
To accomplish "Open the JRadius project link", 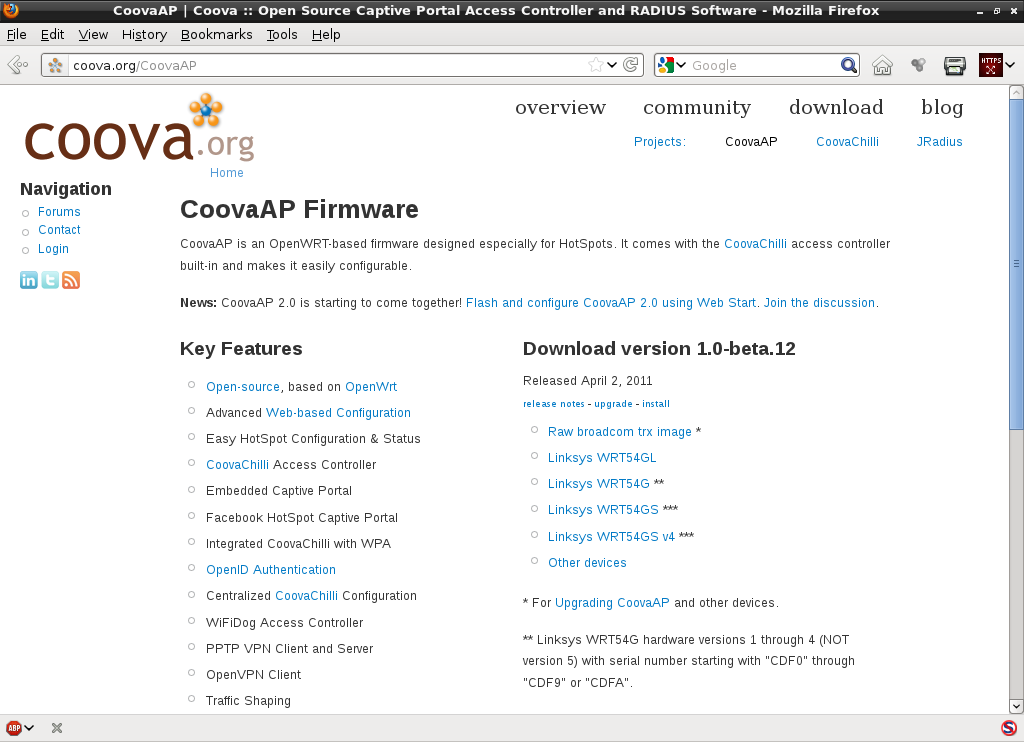I will point(939,142).
